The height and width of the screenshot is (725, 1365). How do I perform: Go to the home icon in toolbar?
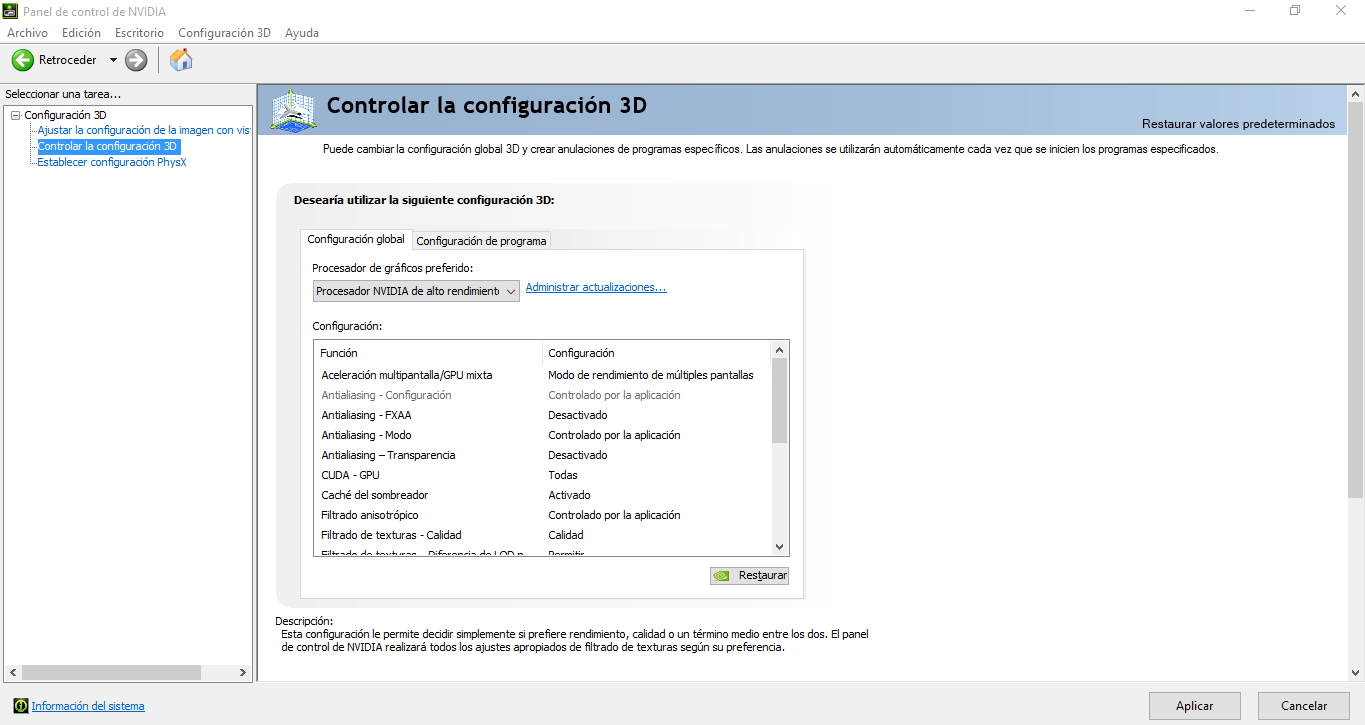pyautogui.click(x=181, y=60)
